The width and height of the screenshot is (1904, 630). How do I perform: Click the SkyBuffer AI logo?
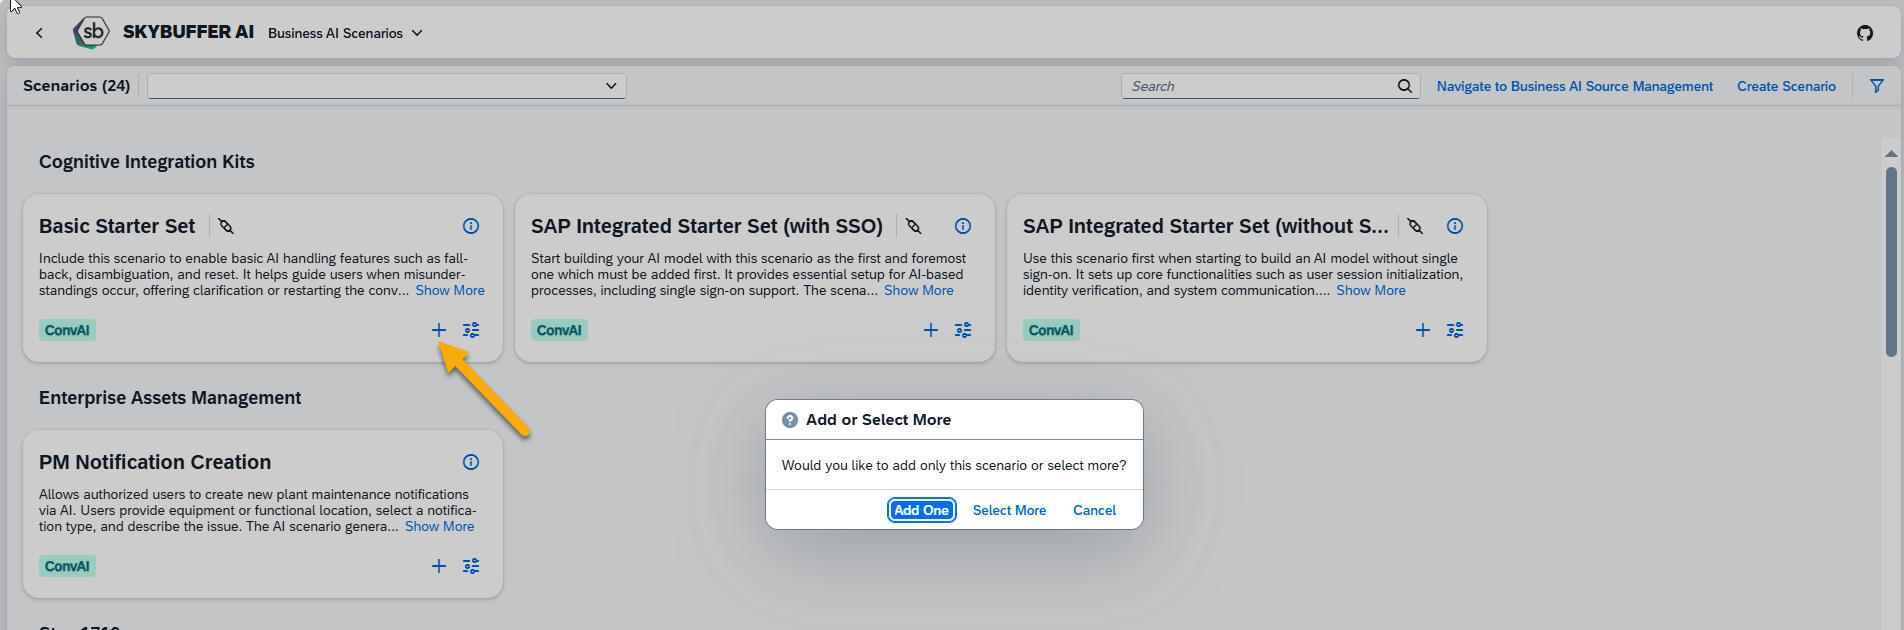tap(91, 32)
